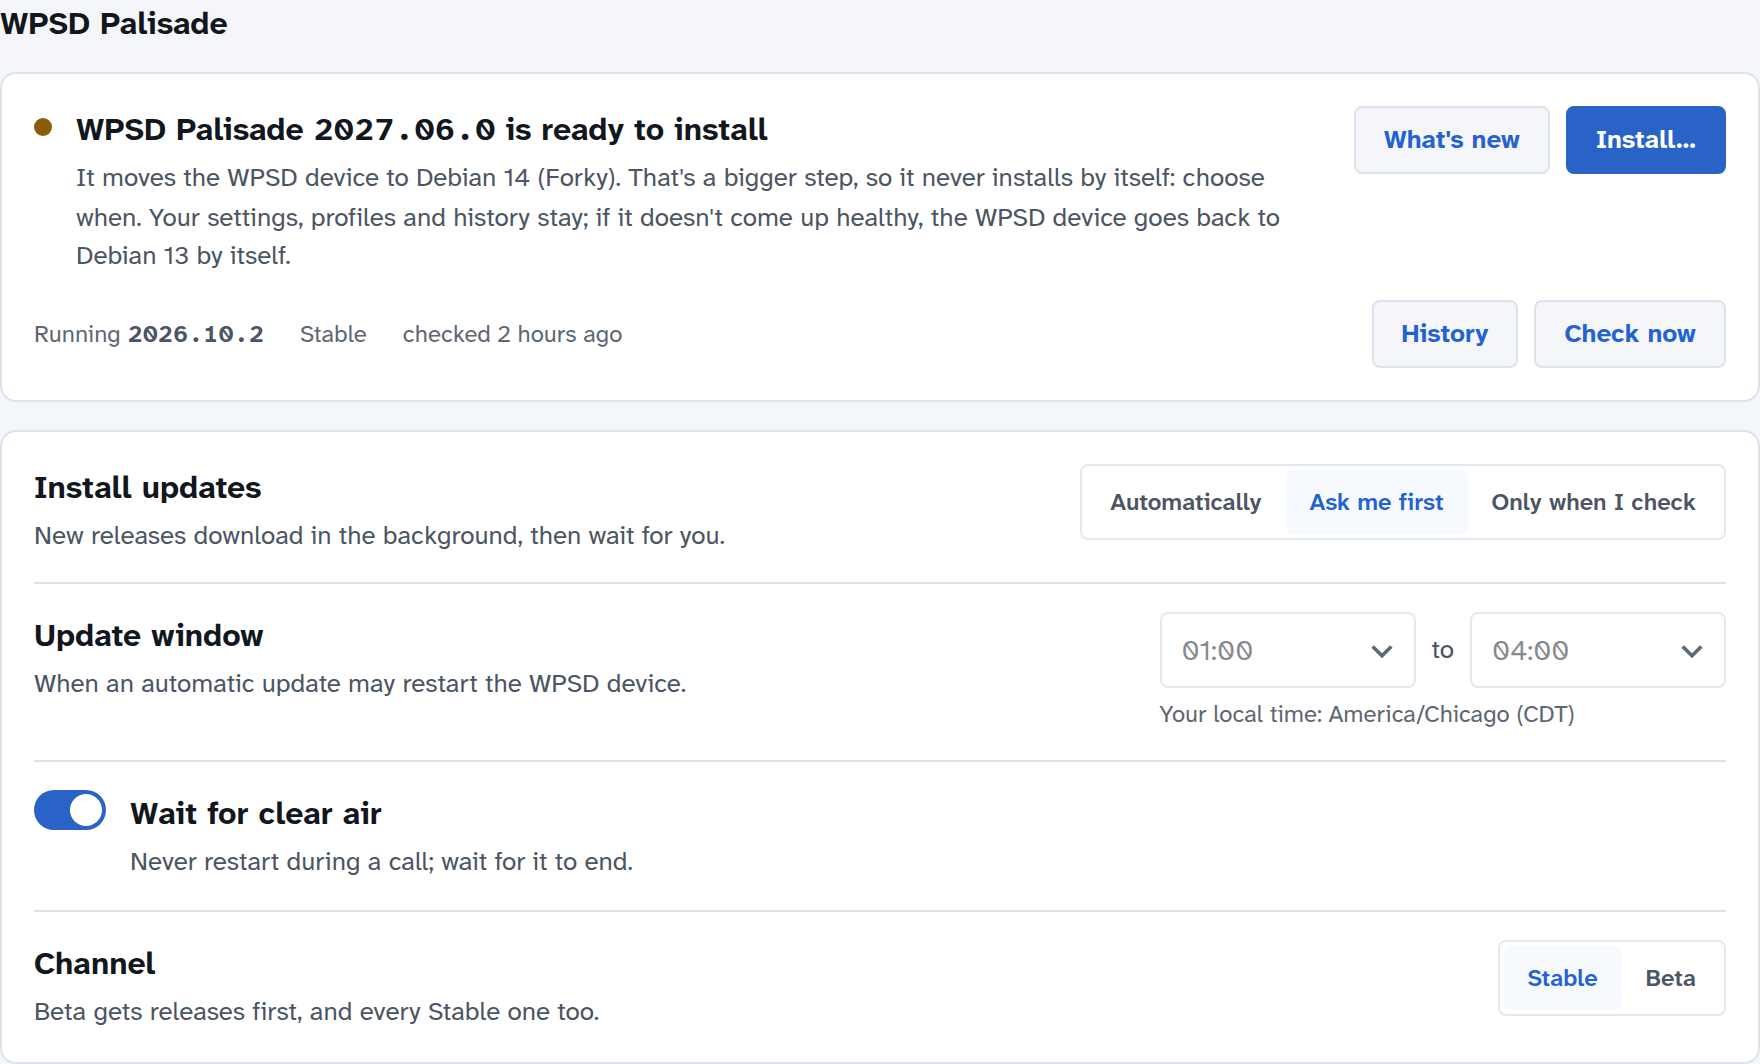Click 'When an automatic update may restart' text
Screen dimensions: 1760x1064
[x=360, y=683]
